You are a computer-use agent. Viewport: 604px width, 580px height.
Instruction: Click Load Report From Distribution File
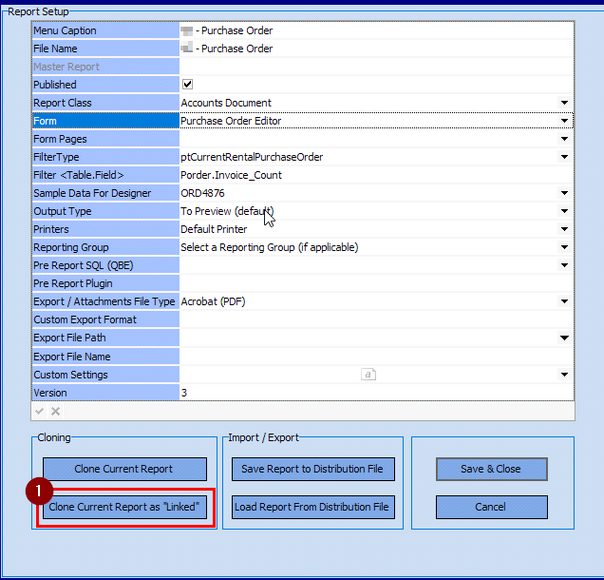click(311, 507)
